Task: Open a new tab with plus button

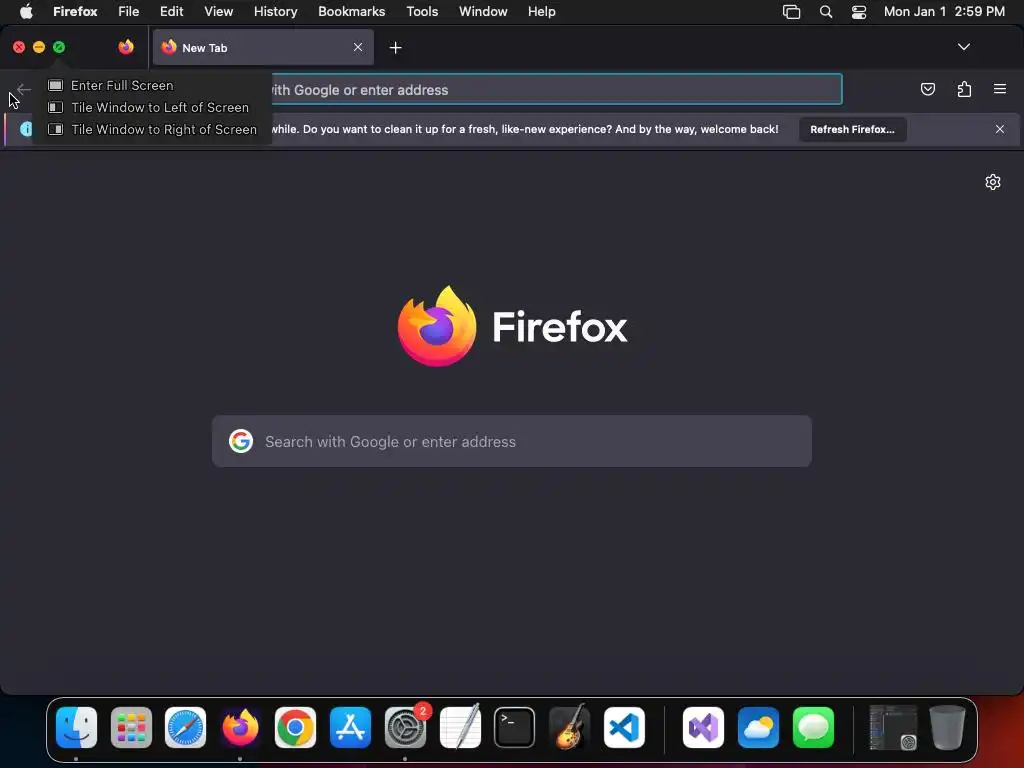Action: click(x=395, y=48)
